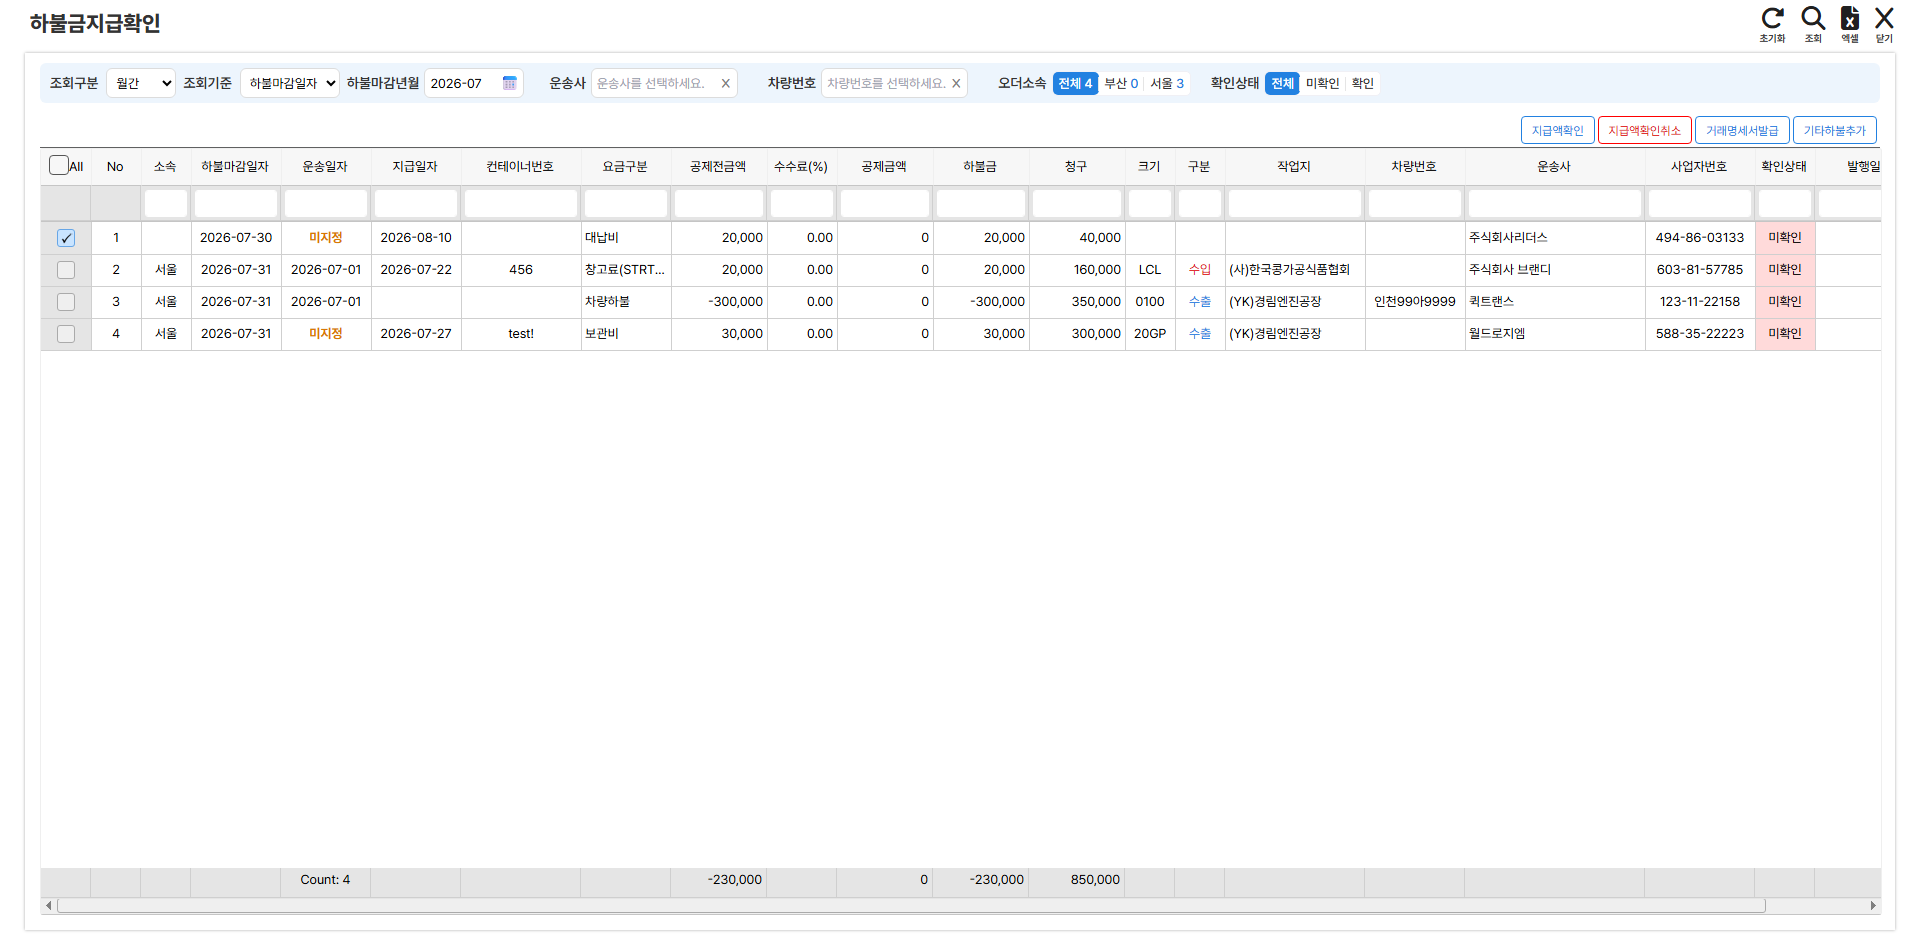
Task: Open the 운송사 selection combo box
Action: pyautogui.click(x=664, y=83)
